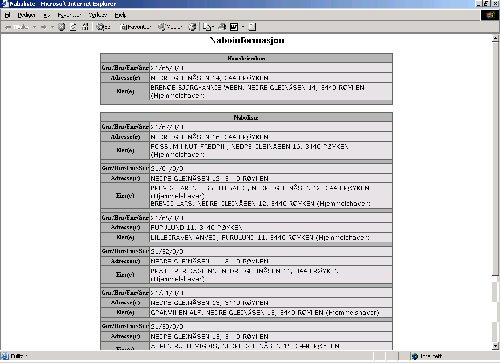
Task: Open the Media toolbar button
Action: click(x=170, y=27)
